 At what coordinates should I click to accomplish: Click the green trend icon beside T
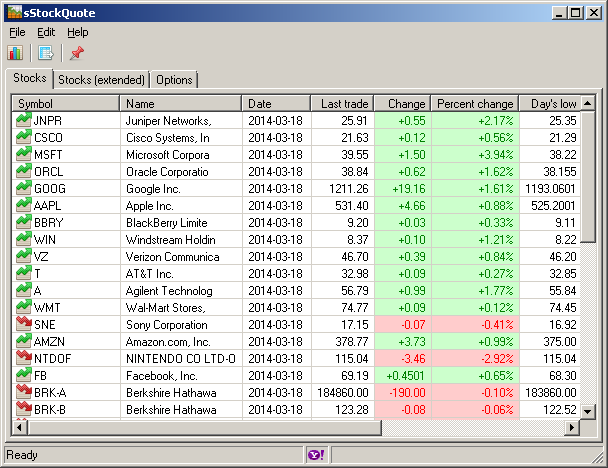tap(24, 273)
